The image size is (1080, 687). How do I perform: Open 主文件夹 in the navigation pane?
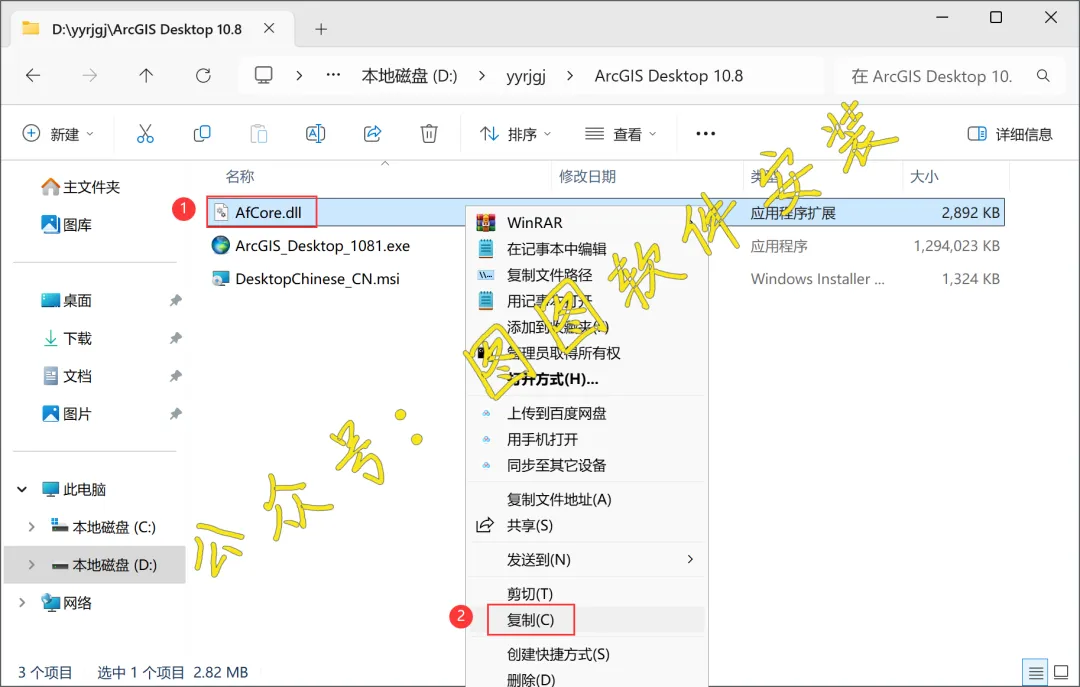click(80, 187)
